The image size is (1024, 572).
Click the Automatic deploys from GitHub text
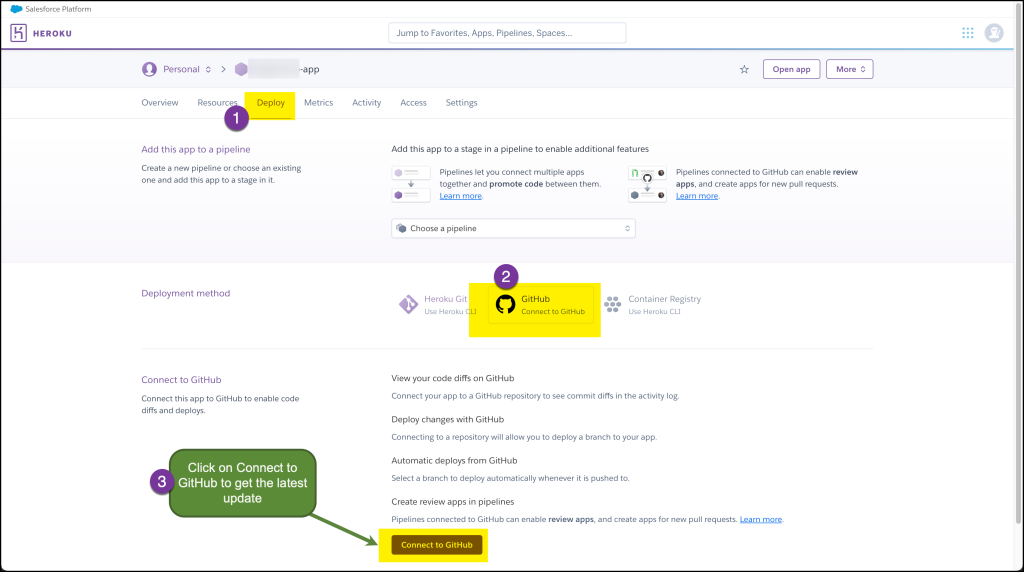point(454,460)
